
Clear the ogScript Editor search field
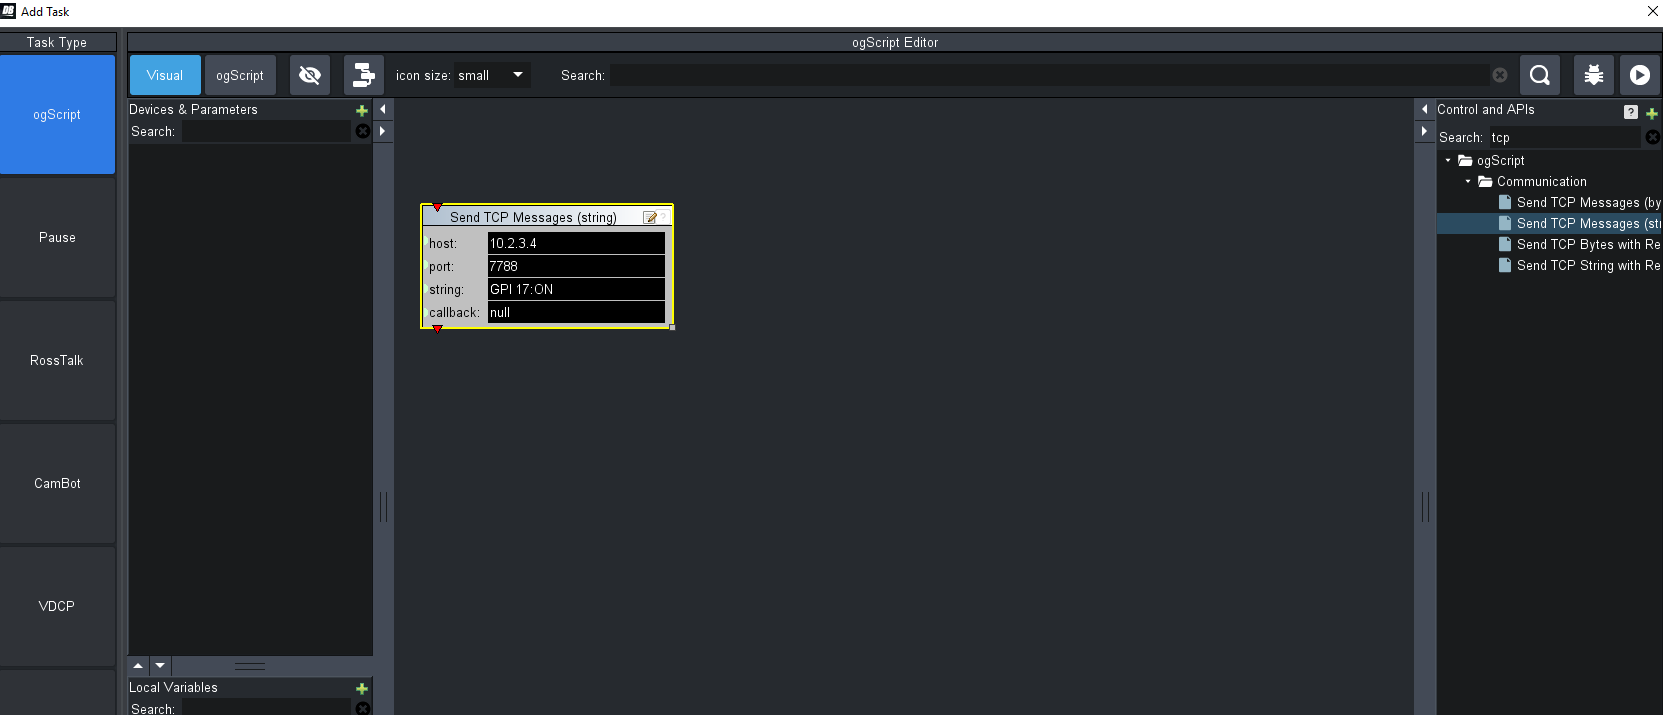point(1500,75)
